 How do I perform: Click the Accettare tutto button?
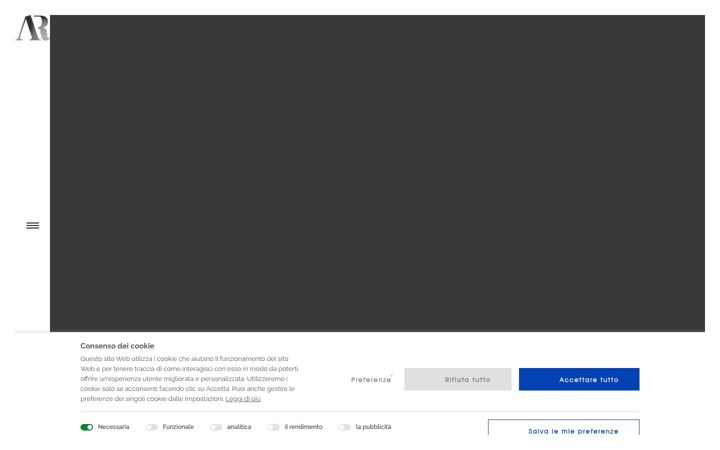coord(579,379)
